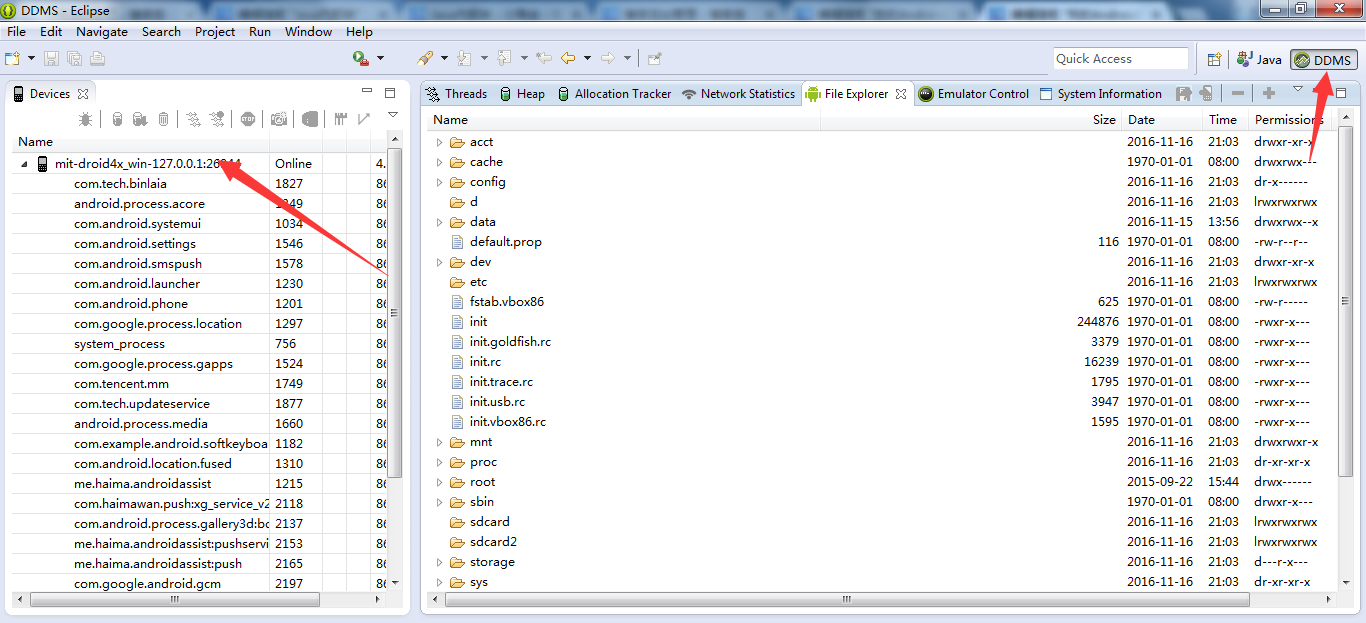This screenshot has height=623, width=1366.
Task: Click the Quick Access search field
Action: point(1119,59)
